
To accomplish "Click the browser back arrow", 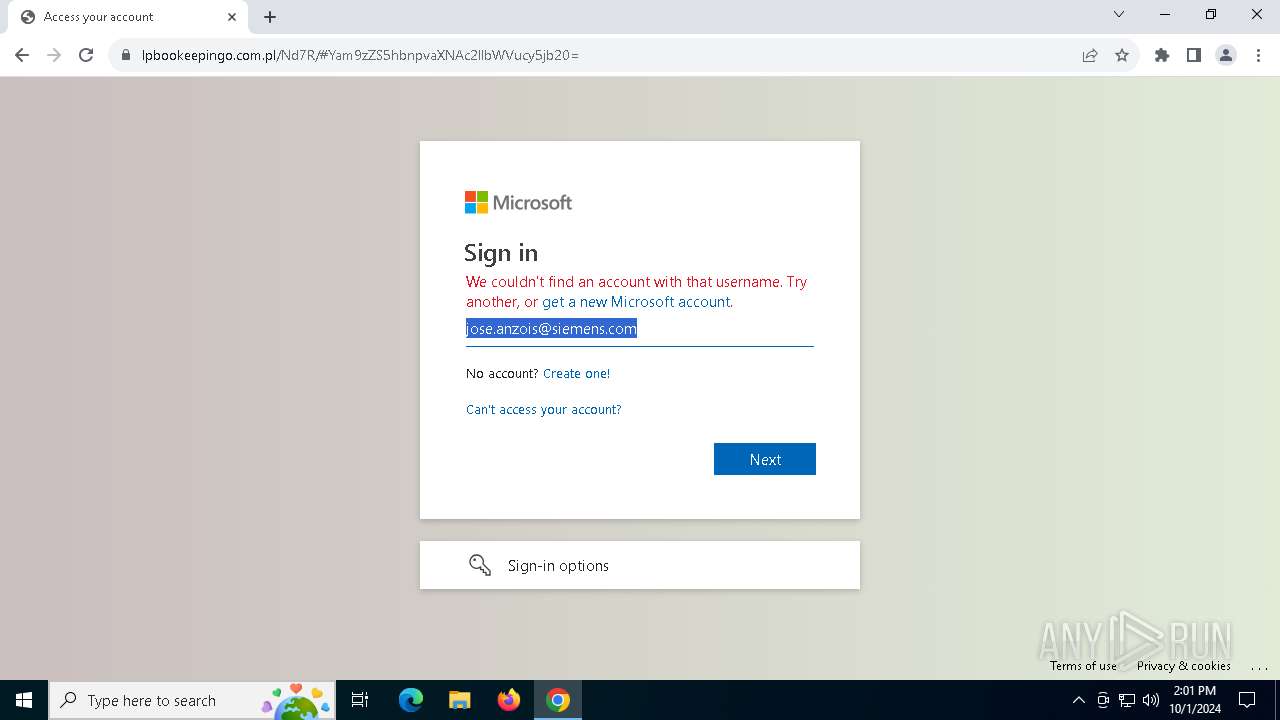I will (22, 55).
